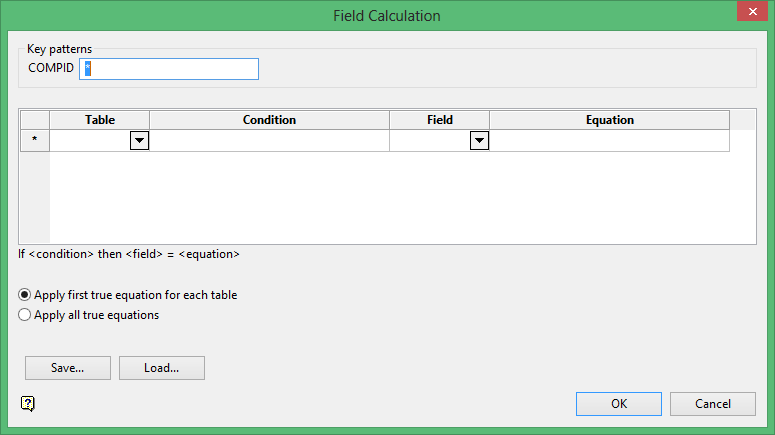Click the Field Calculation title bar
The width and height of the screenshot is (775, 435).
(386, 15)
